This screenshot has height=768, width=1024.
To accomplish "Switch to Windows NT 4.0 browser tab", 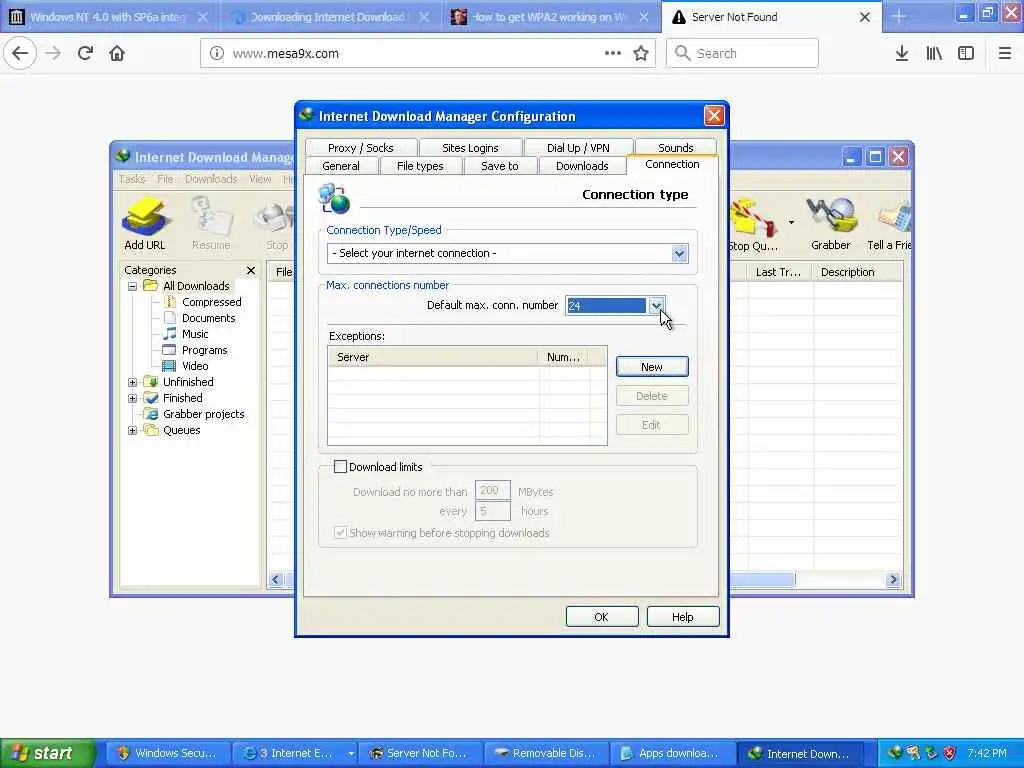I will tap(108, 17).
